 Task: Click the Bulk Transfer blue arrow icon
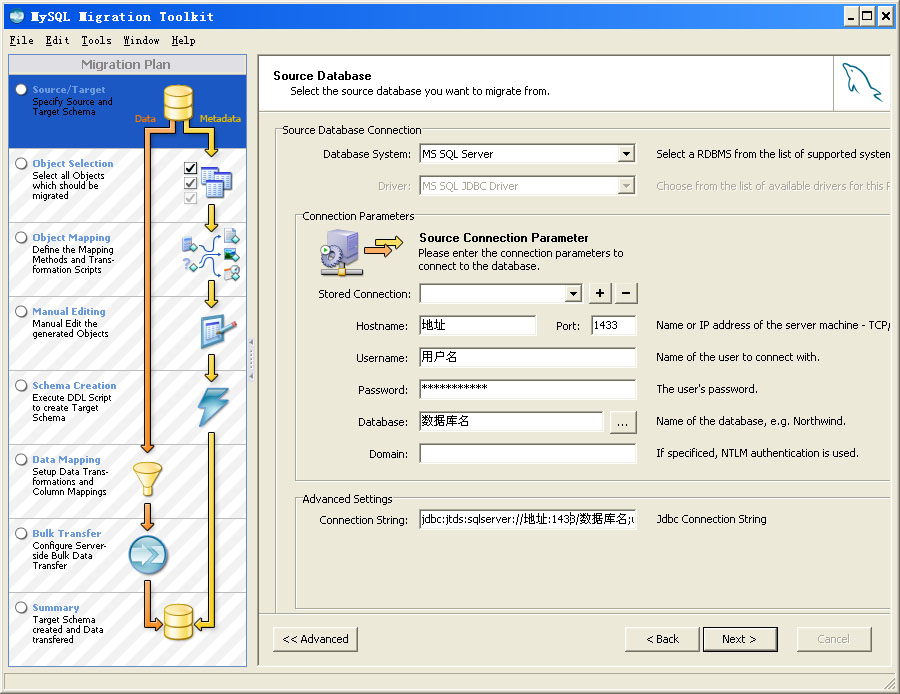148,554
